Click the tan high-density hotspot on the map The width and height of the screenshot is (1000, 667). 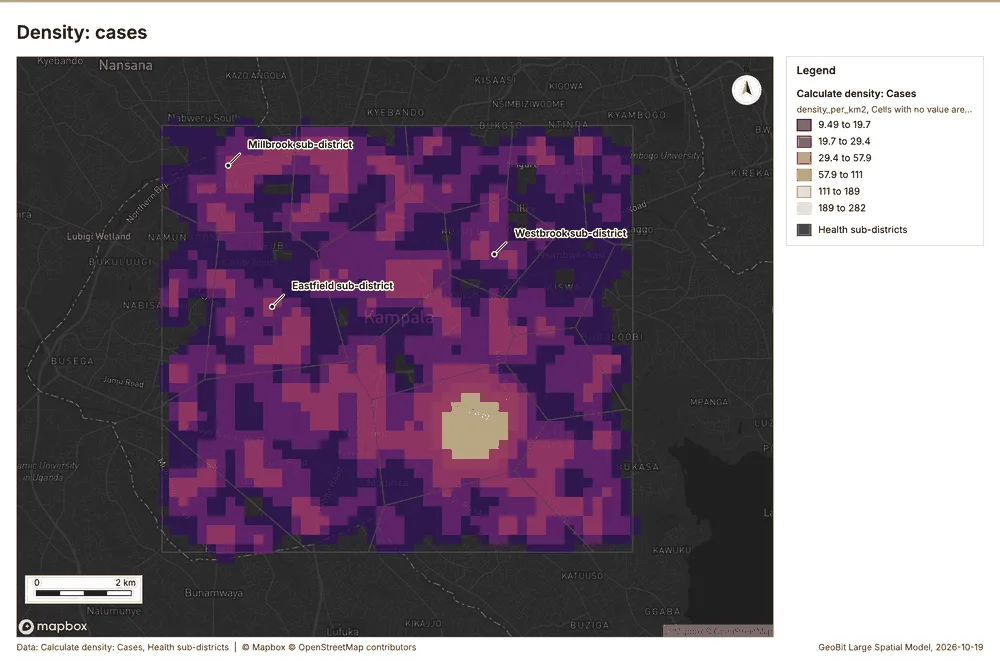[x=474, y=426]
